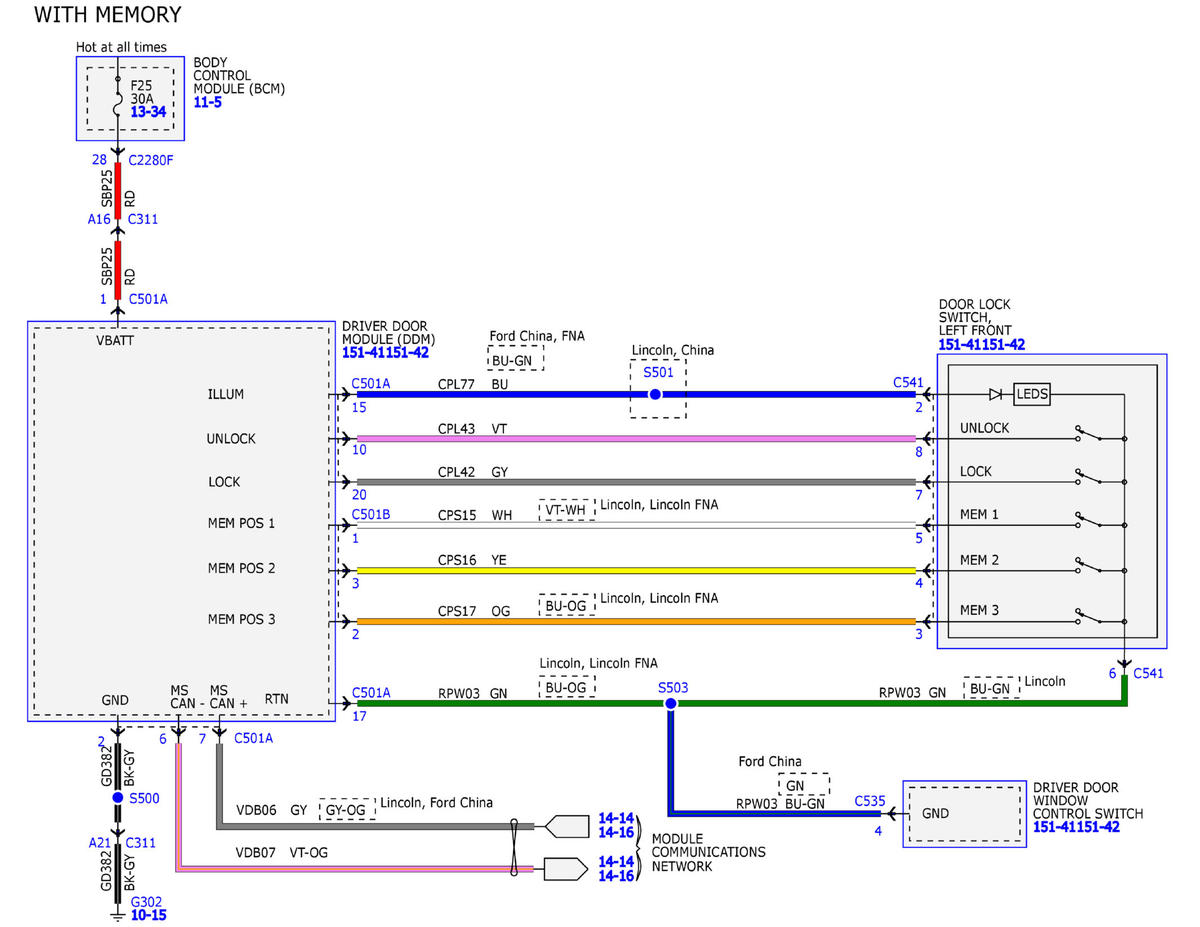Click the orange CPS17 wire
This screenshot has height=927, width=1200.
[636, 621]
